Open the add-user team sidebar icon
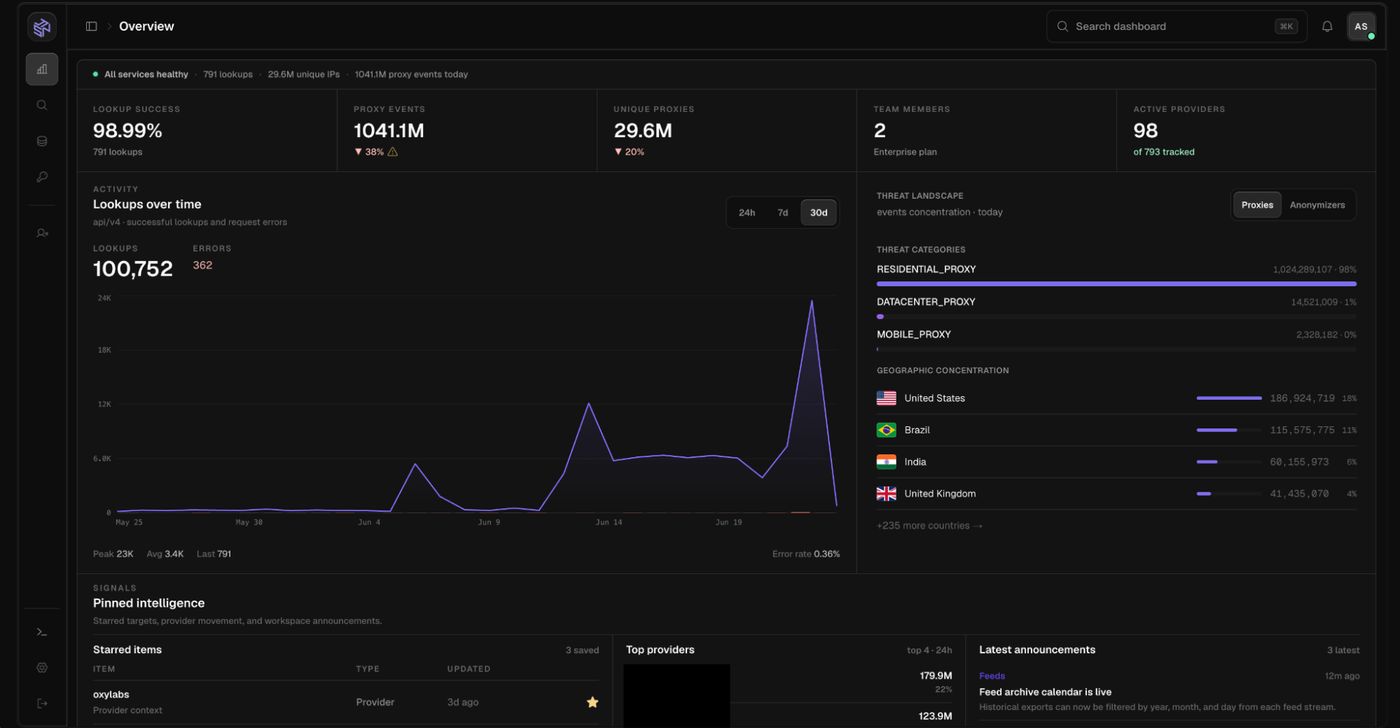The image size is (1400, 728). 42,233
